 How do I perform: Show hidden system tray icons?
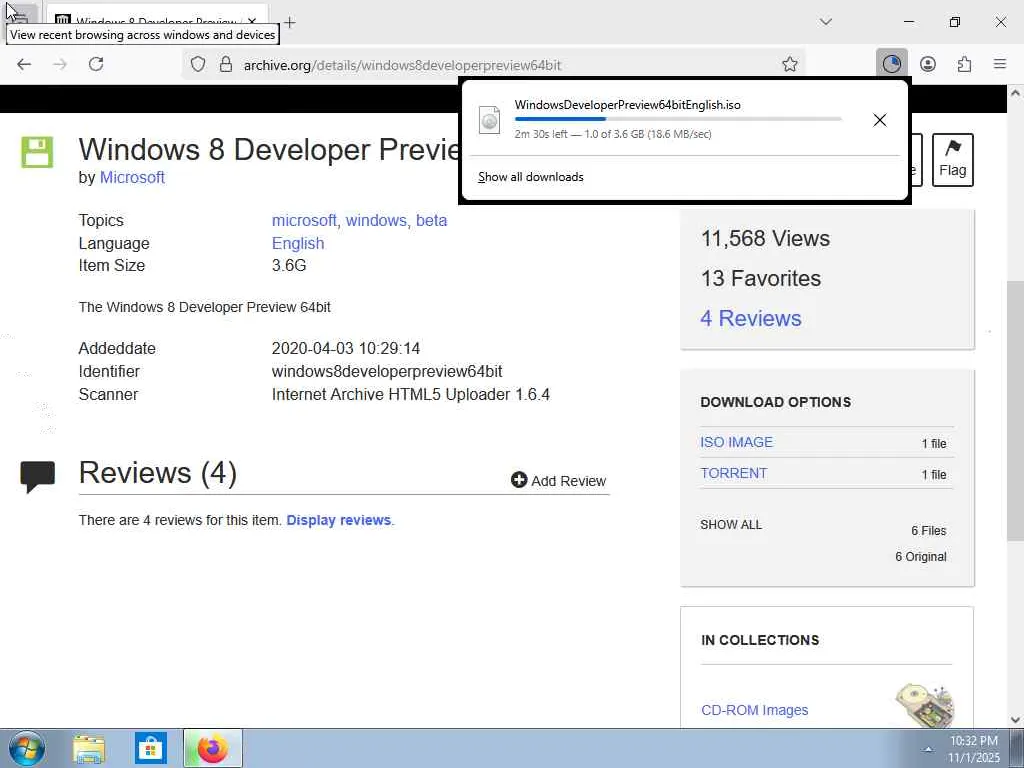[x=928, y=749]
